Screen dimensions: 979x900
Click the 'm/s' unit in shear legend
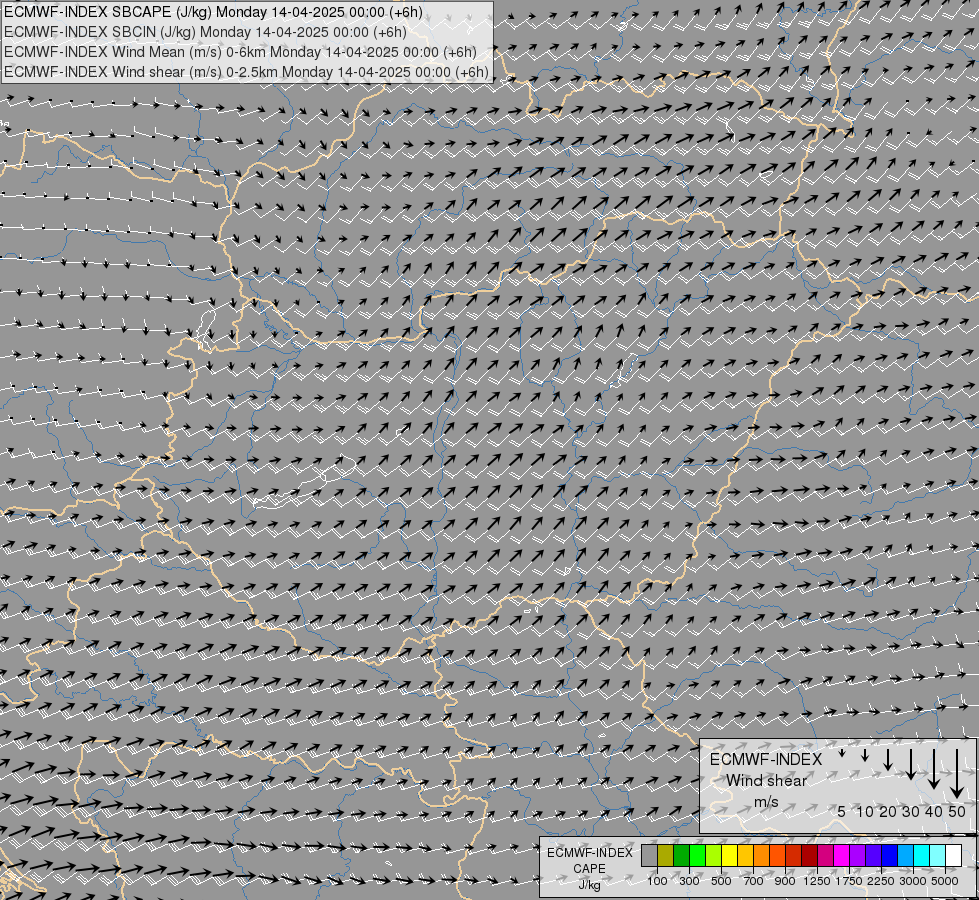(766, 802)
